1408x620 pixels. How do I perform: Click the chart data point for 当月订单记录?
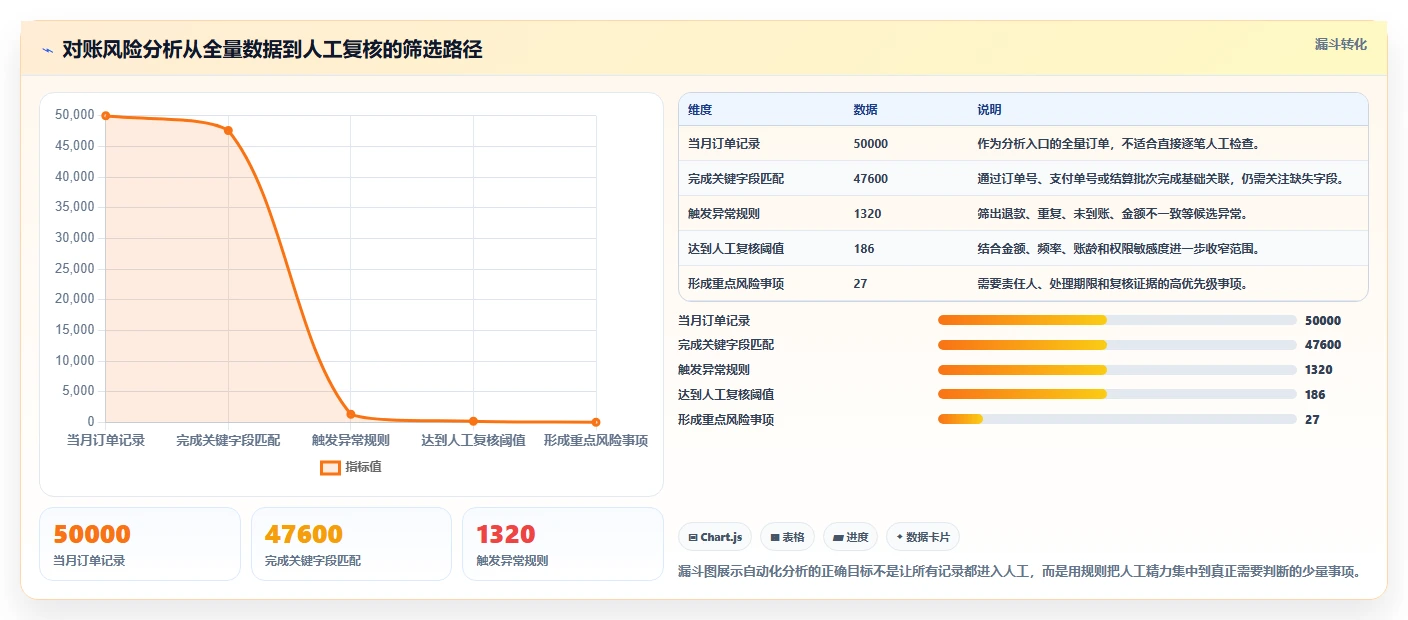106,116
